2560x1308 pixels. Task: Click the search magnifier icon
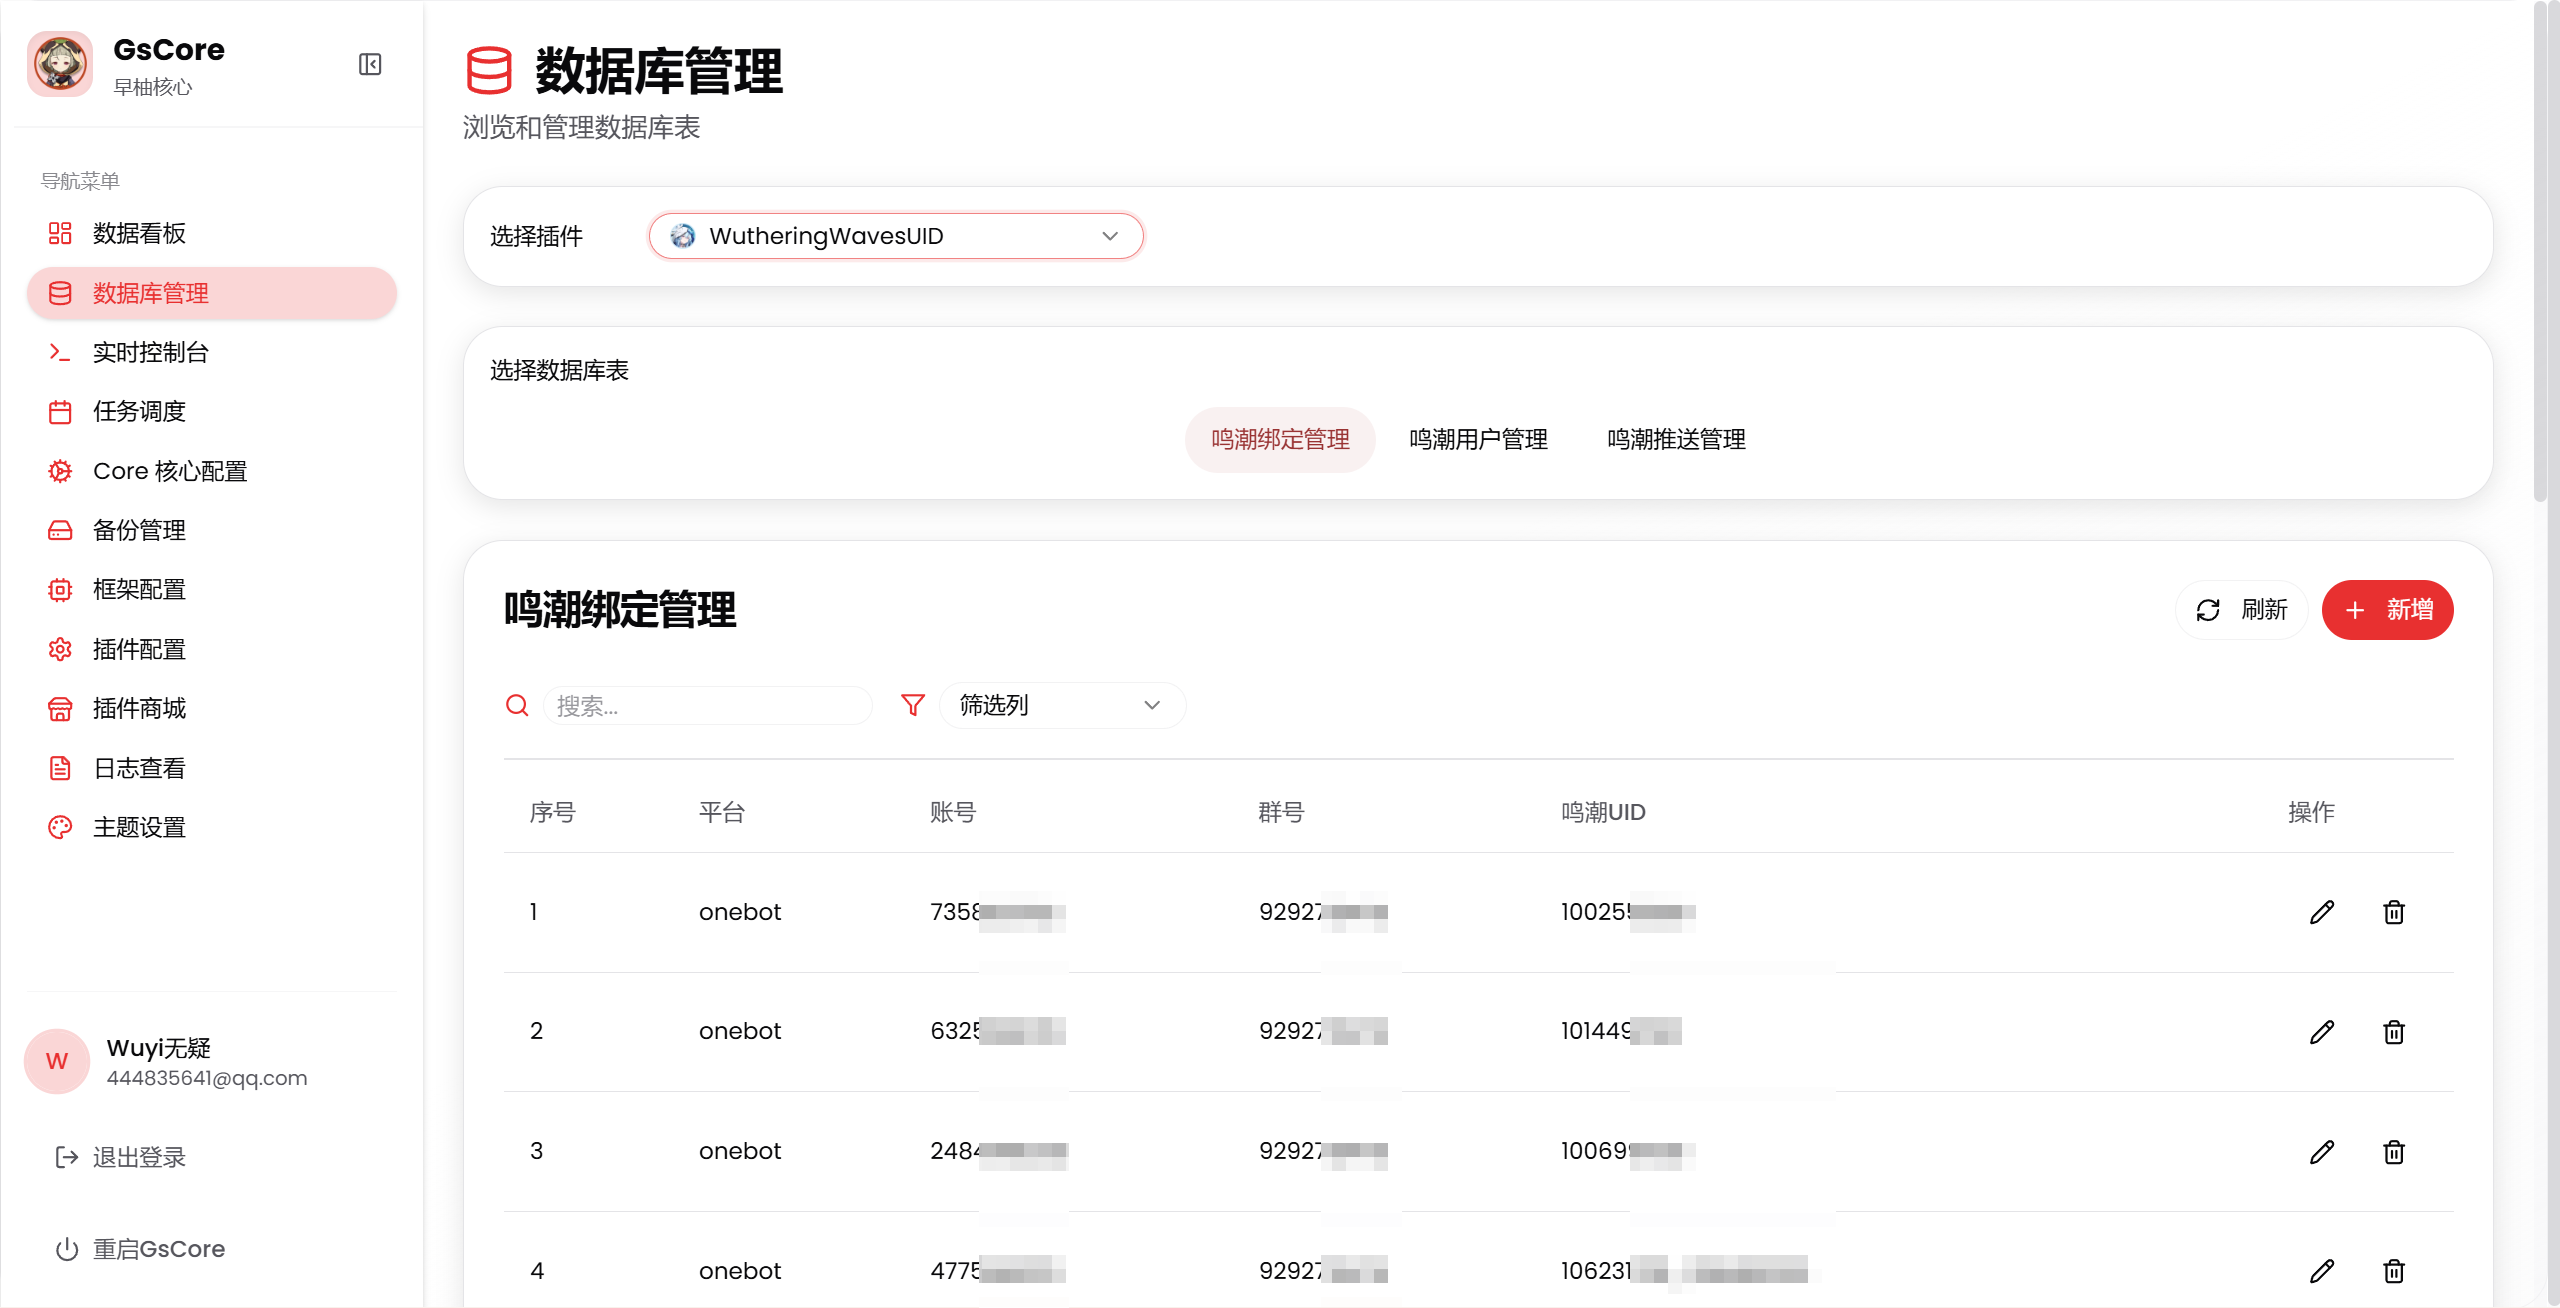(x=517, y=705)
